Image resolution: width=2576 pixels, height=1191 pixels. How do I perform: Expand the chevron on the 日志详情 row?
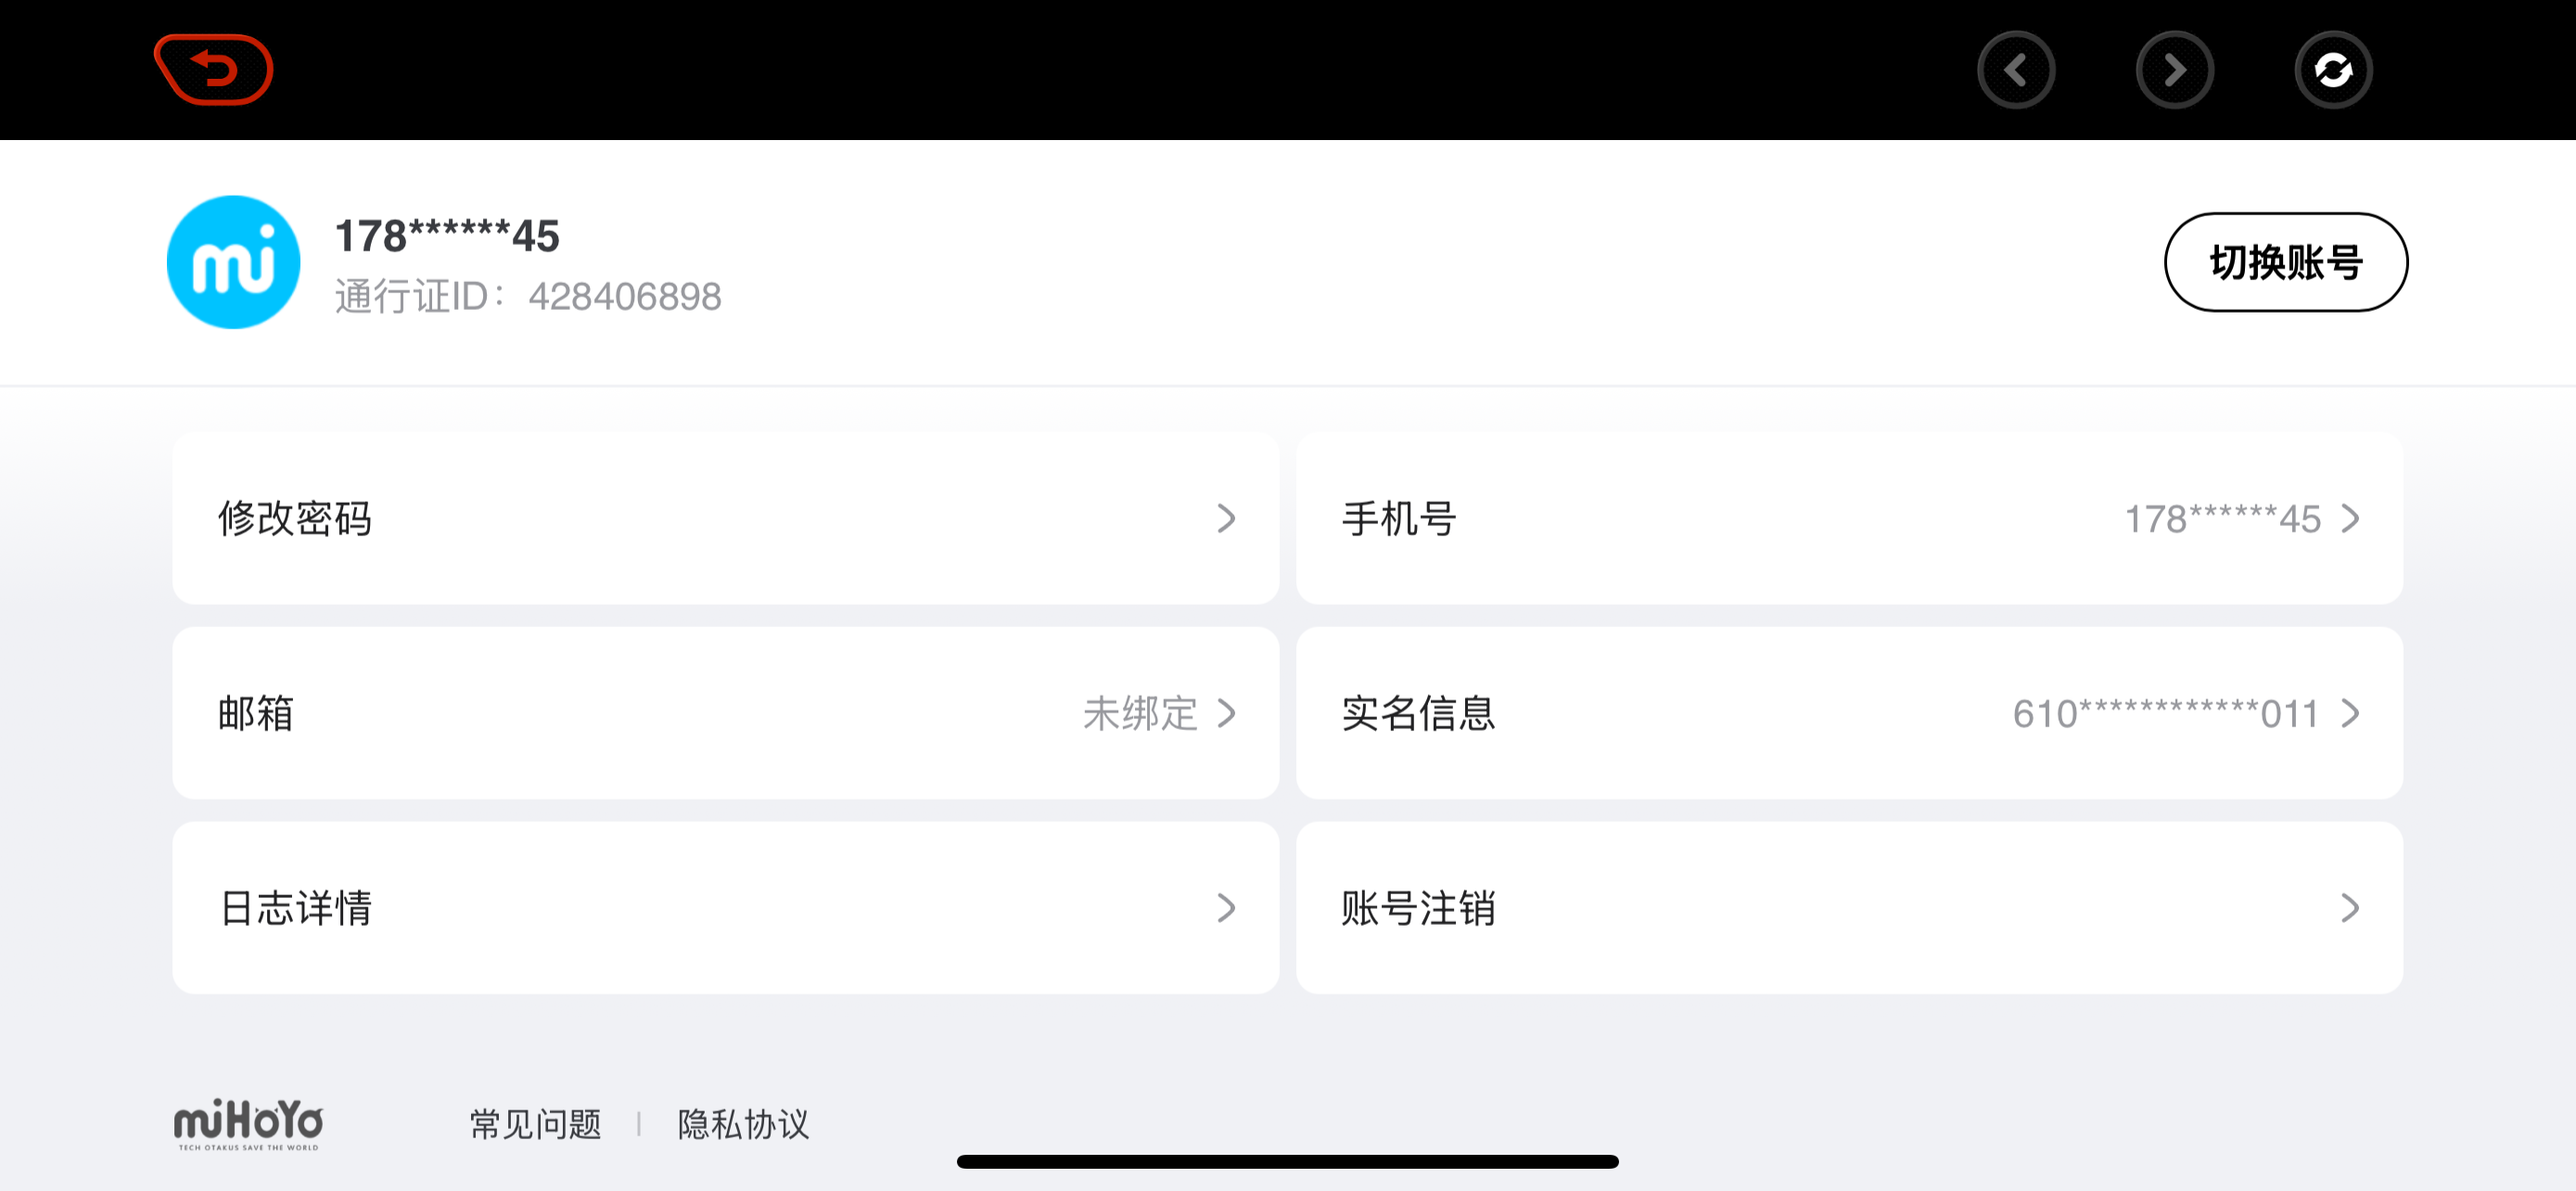click(1226, 908)
